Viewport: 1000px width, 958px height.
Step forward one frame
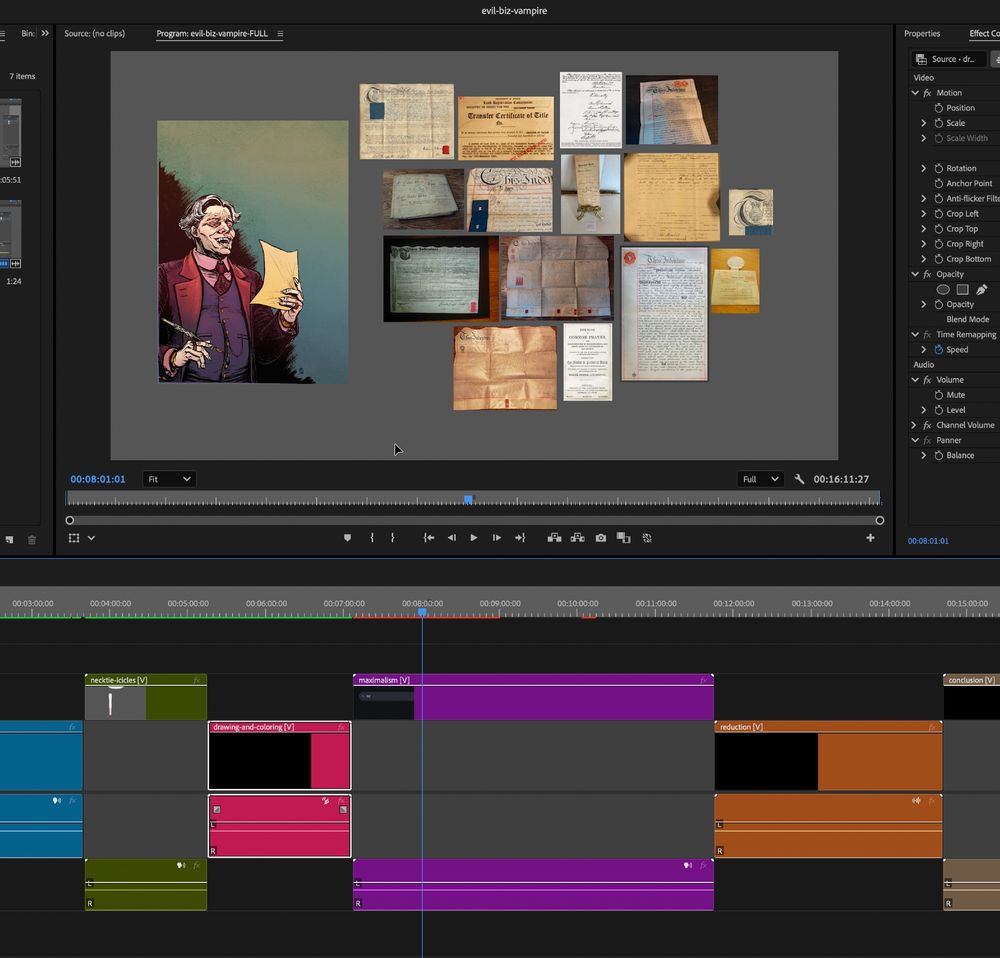coord(496,538)
